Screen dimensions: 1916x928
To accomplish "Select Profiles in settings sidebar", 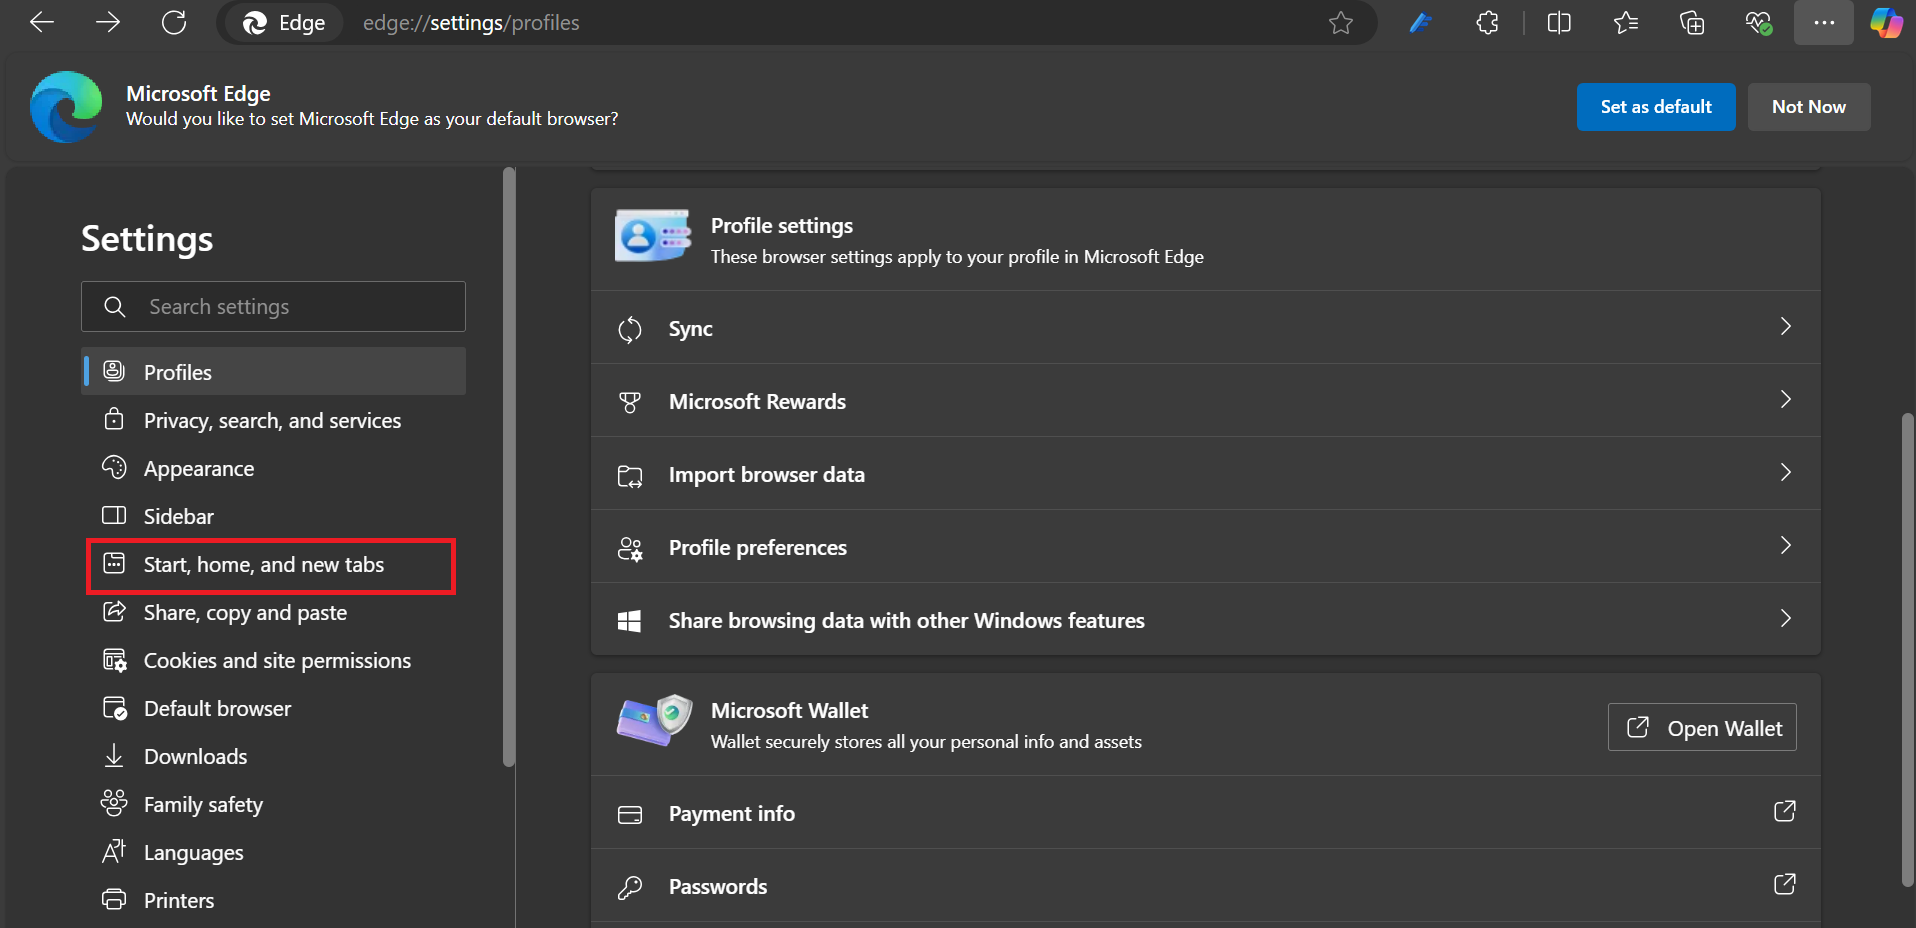I will (x=273, y=371).
